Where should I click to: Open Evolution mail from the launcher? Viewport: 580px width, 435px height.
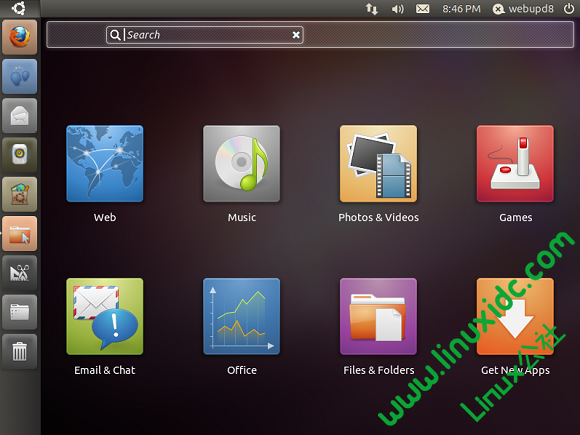coord(20,116)
